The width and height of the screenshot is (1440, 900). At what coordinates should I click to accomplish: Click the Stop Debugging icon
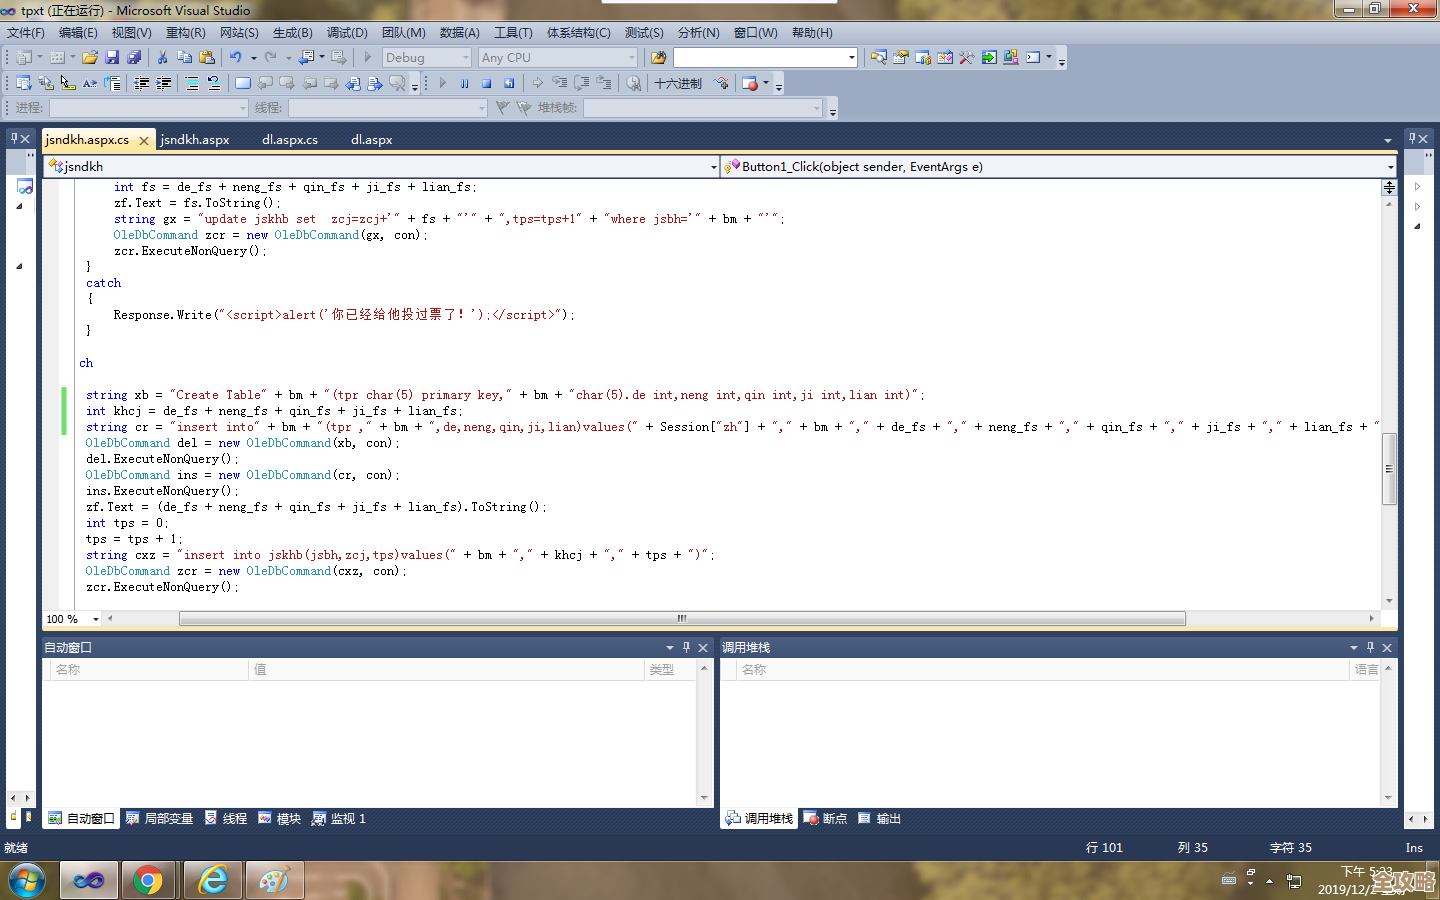click(x=488, y=83)
